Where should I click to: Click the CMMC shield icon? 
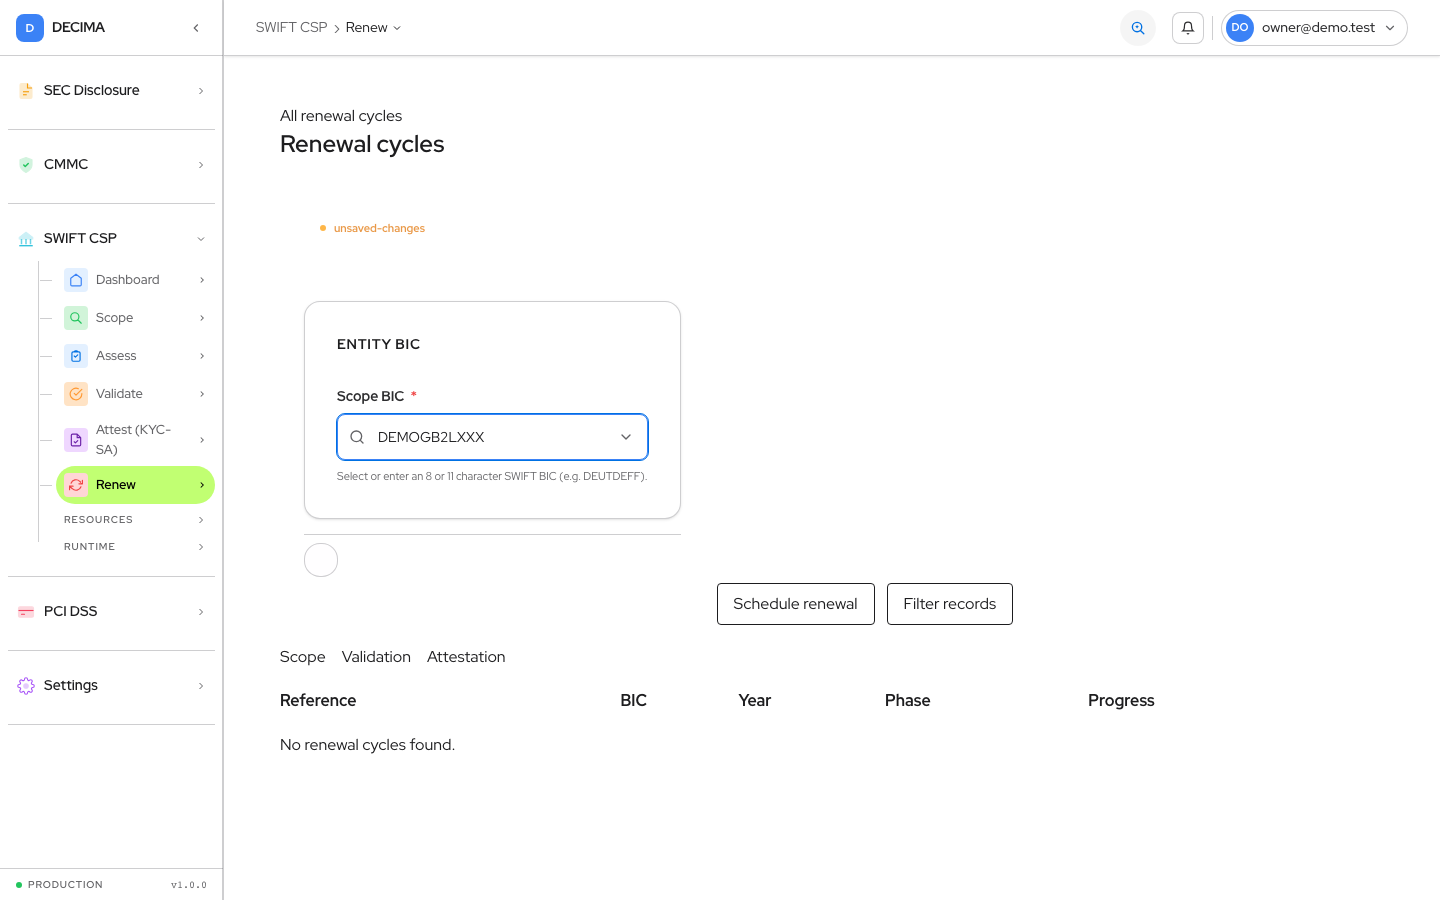click(26, 165)
